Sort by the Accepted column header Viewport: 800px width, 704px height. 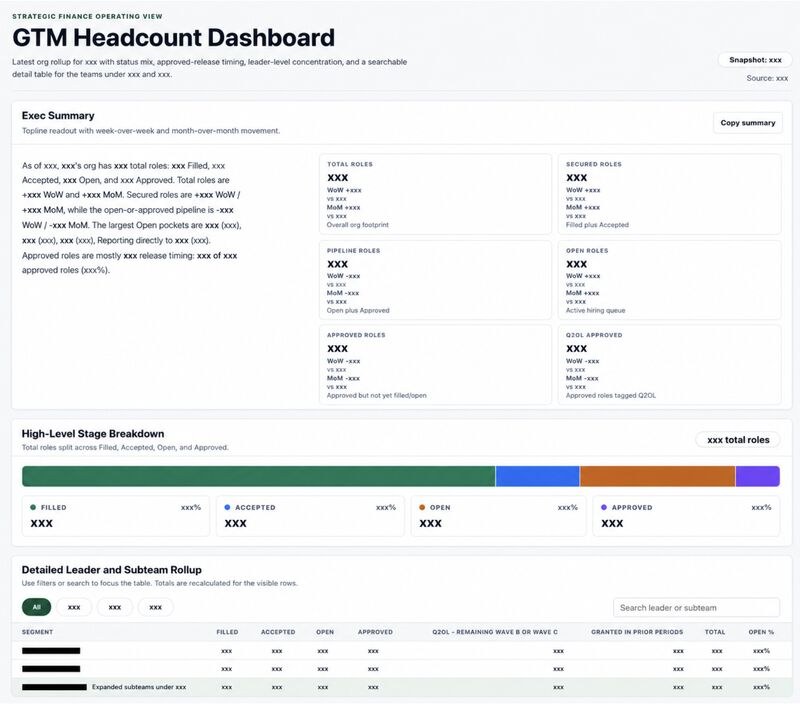click(278, 632)
